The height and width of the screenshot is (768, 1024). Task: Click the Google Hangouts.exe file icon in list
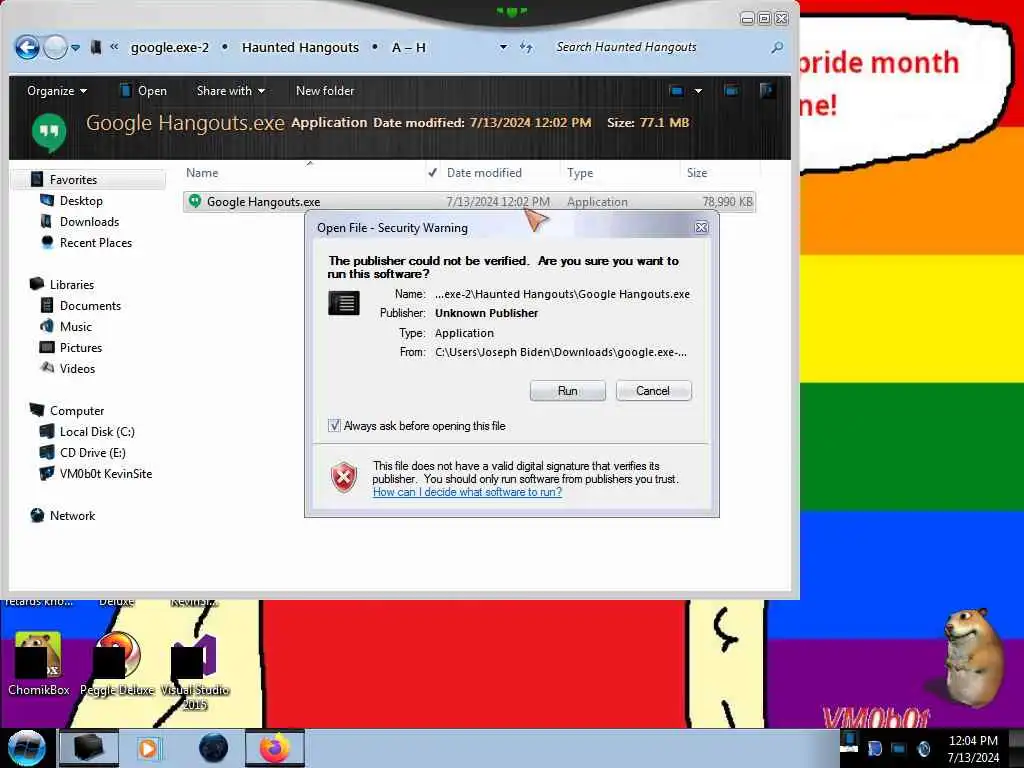(195, 201)
